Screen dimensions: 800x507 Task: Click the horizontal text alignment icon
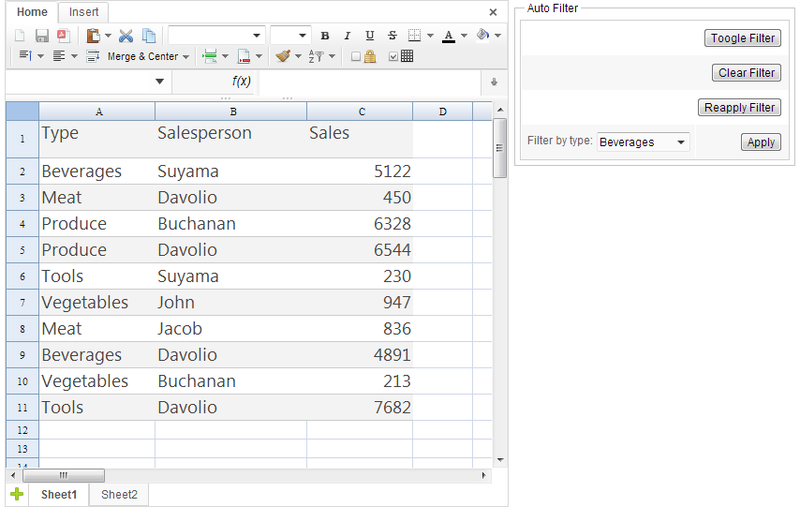click(x=59, y=56)
